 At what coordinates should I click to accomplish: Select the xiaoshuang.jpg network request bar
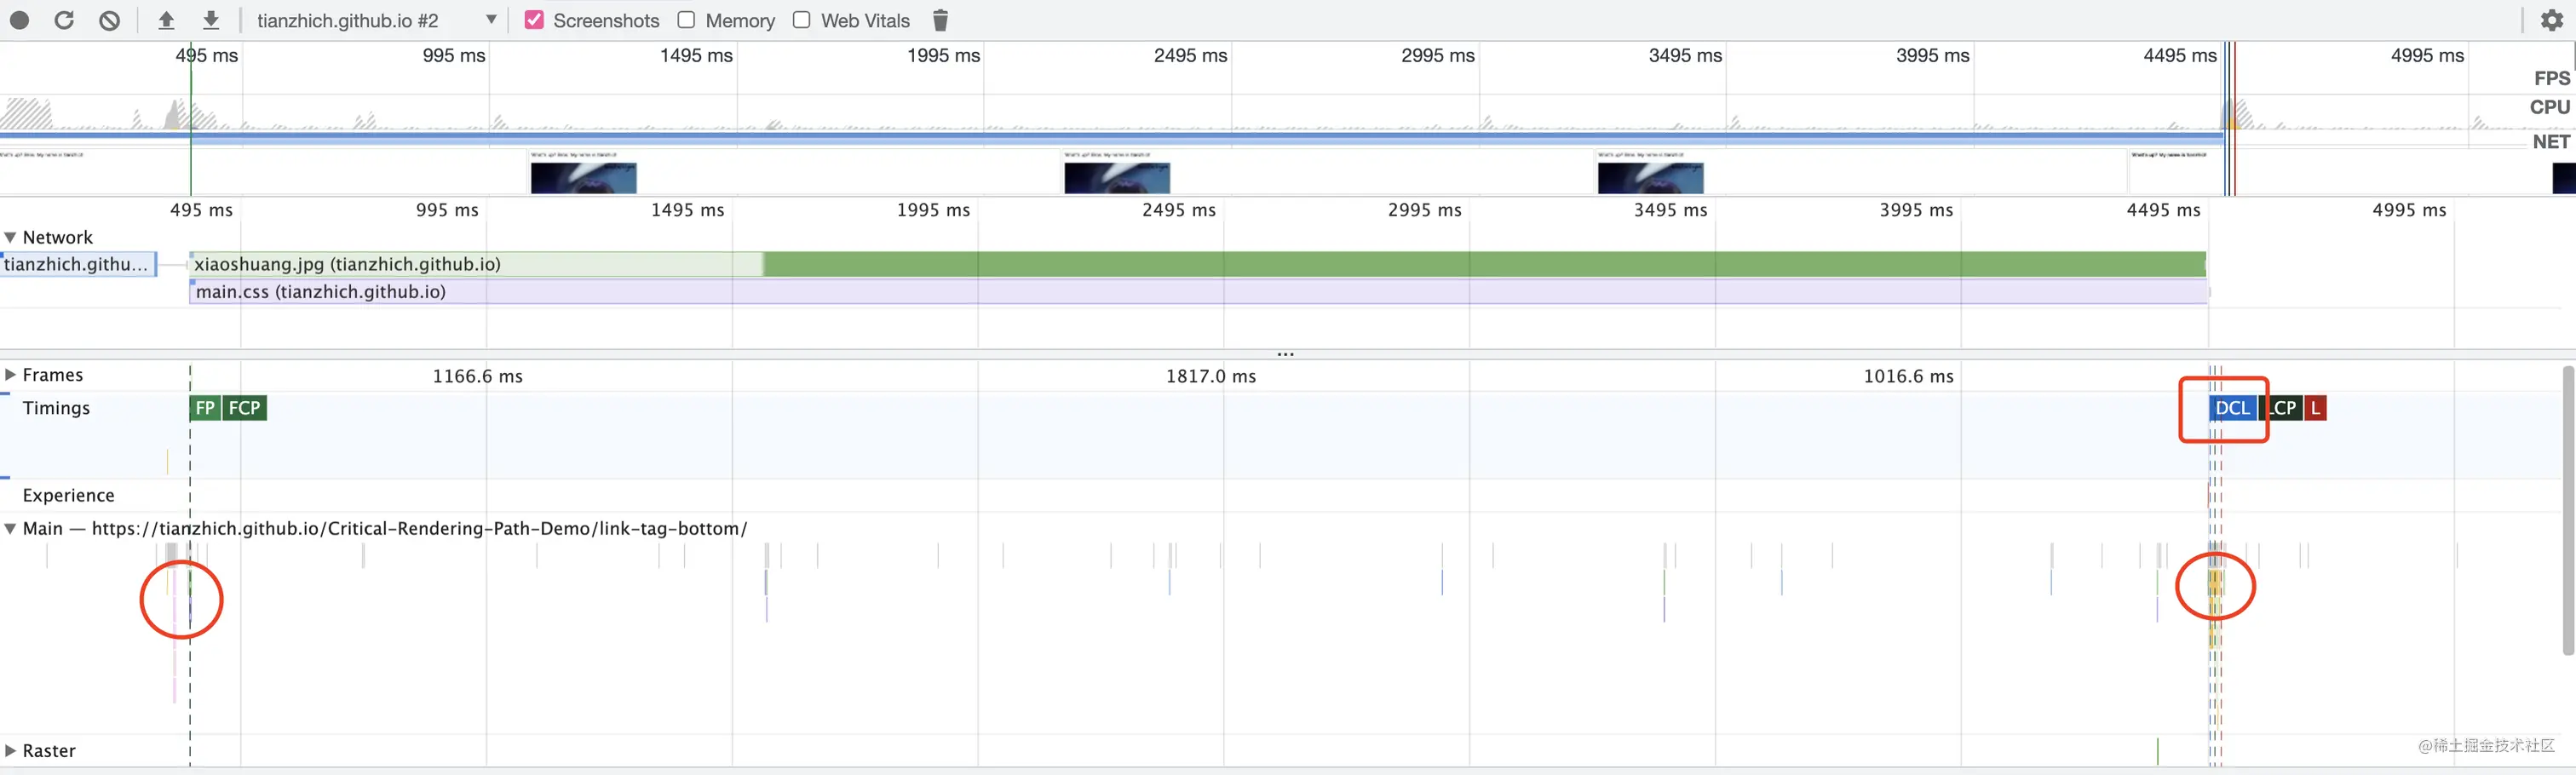tap(1197, 264)
